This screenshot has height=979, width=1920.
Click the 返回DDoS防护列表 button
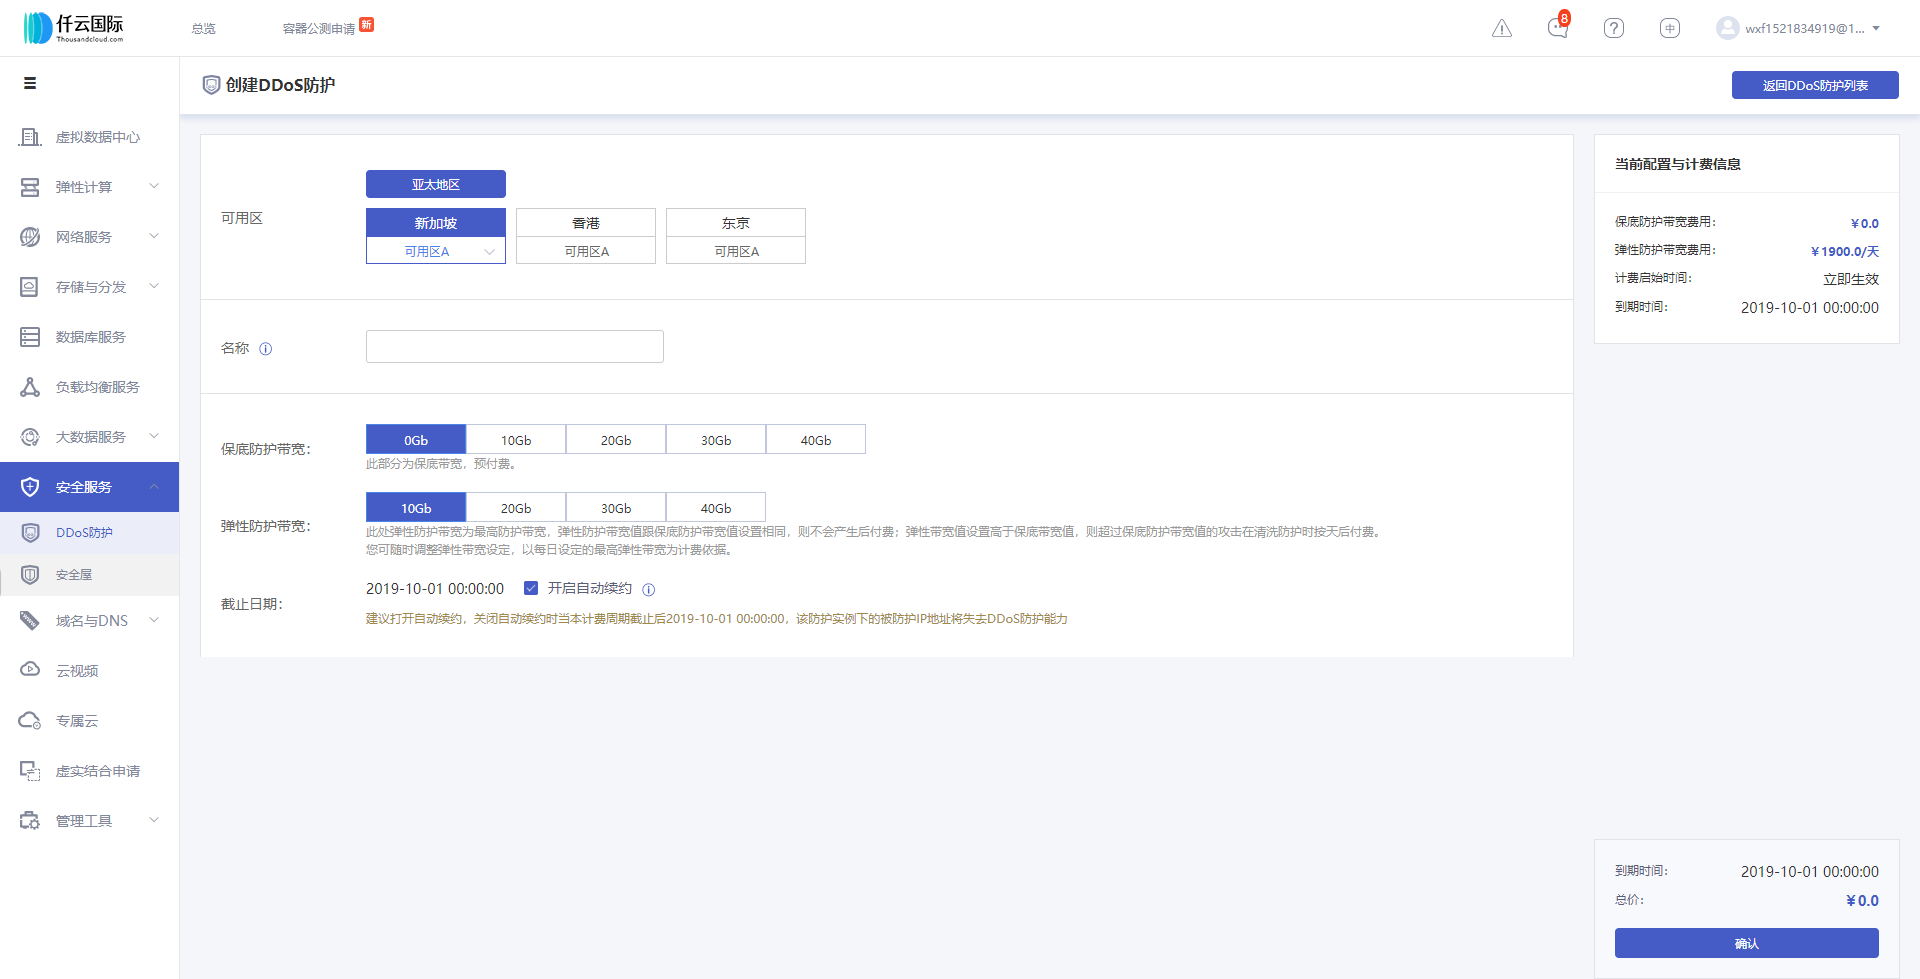click(1815, 85)
